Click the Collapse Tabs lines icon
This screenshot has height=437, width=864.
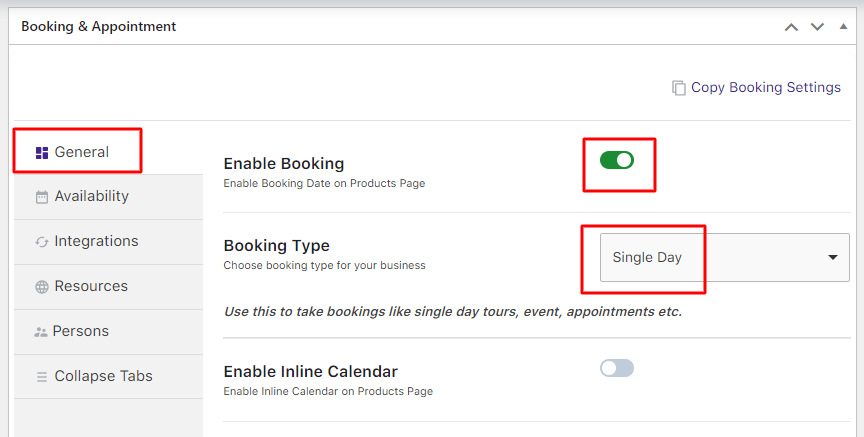coord(42,377)
